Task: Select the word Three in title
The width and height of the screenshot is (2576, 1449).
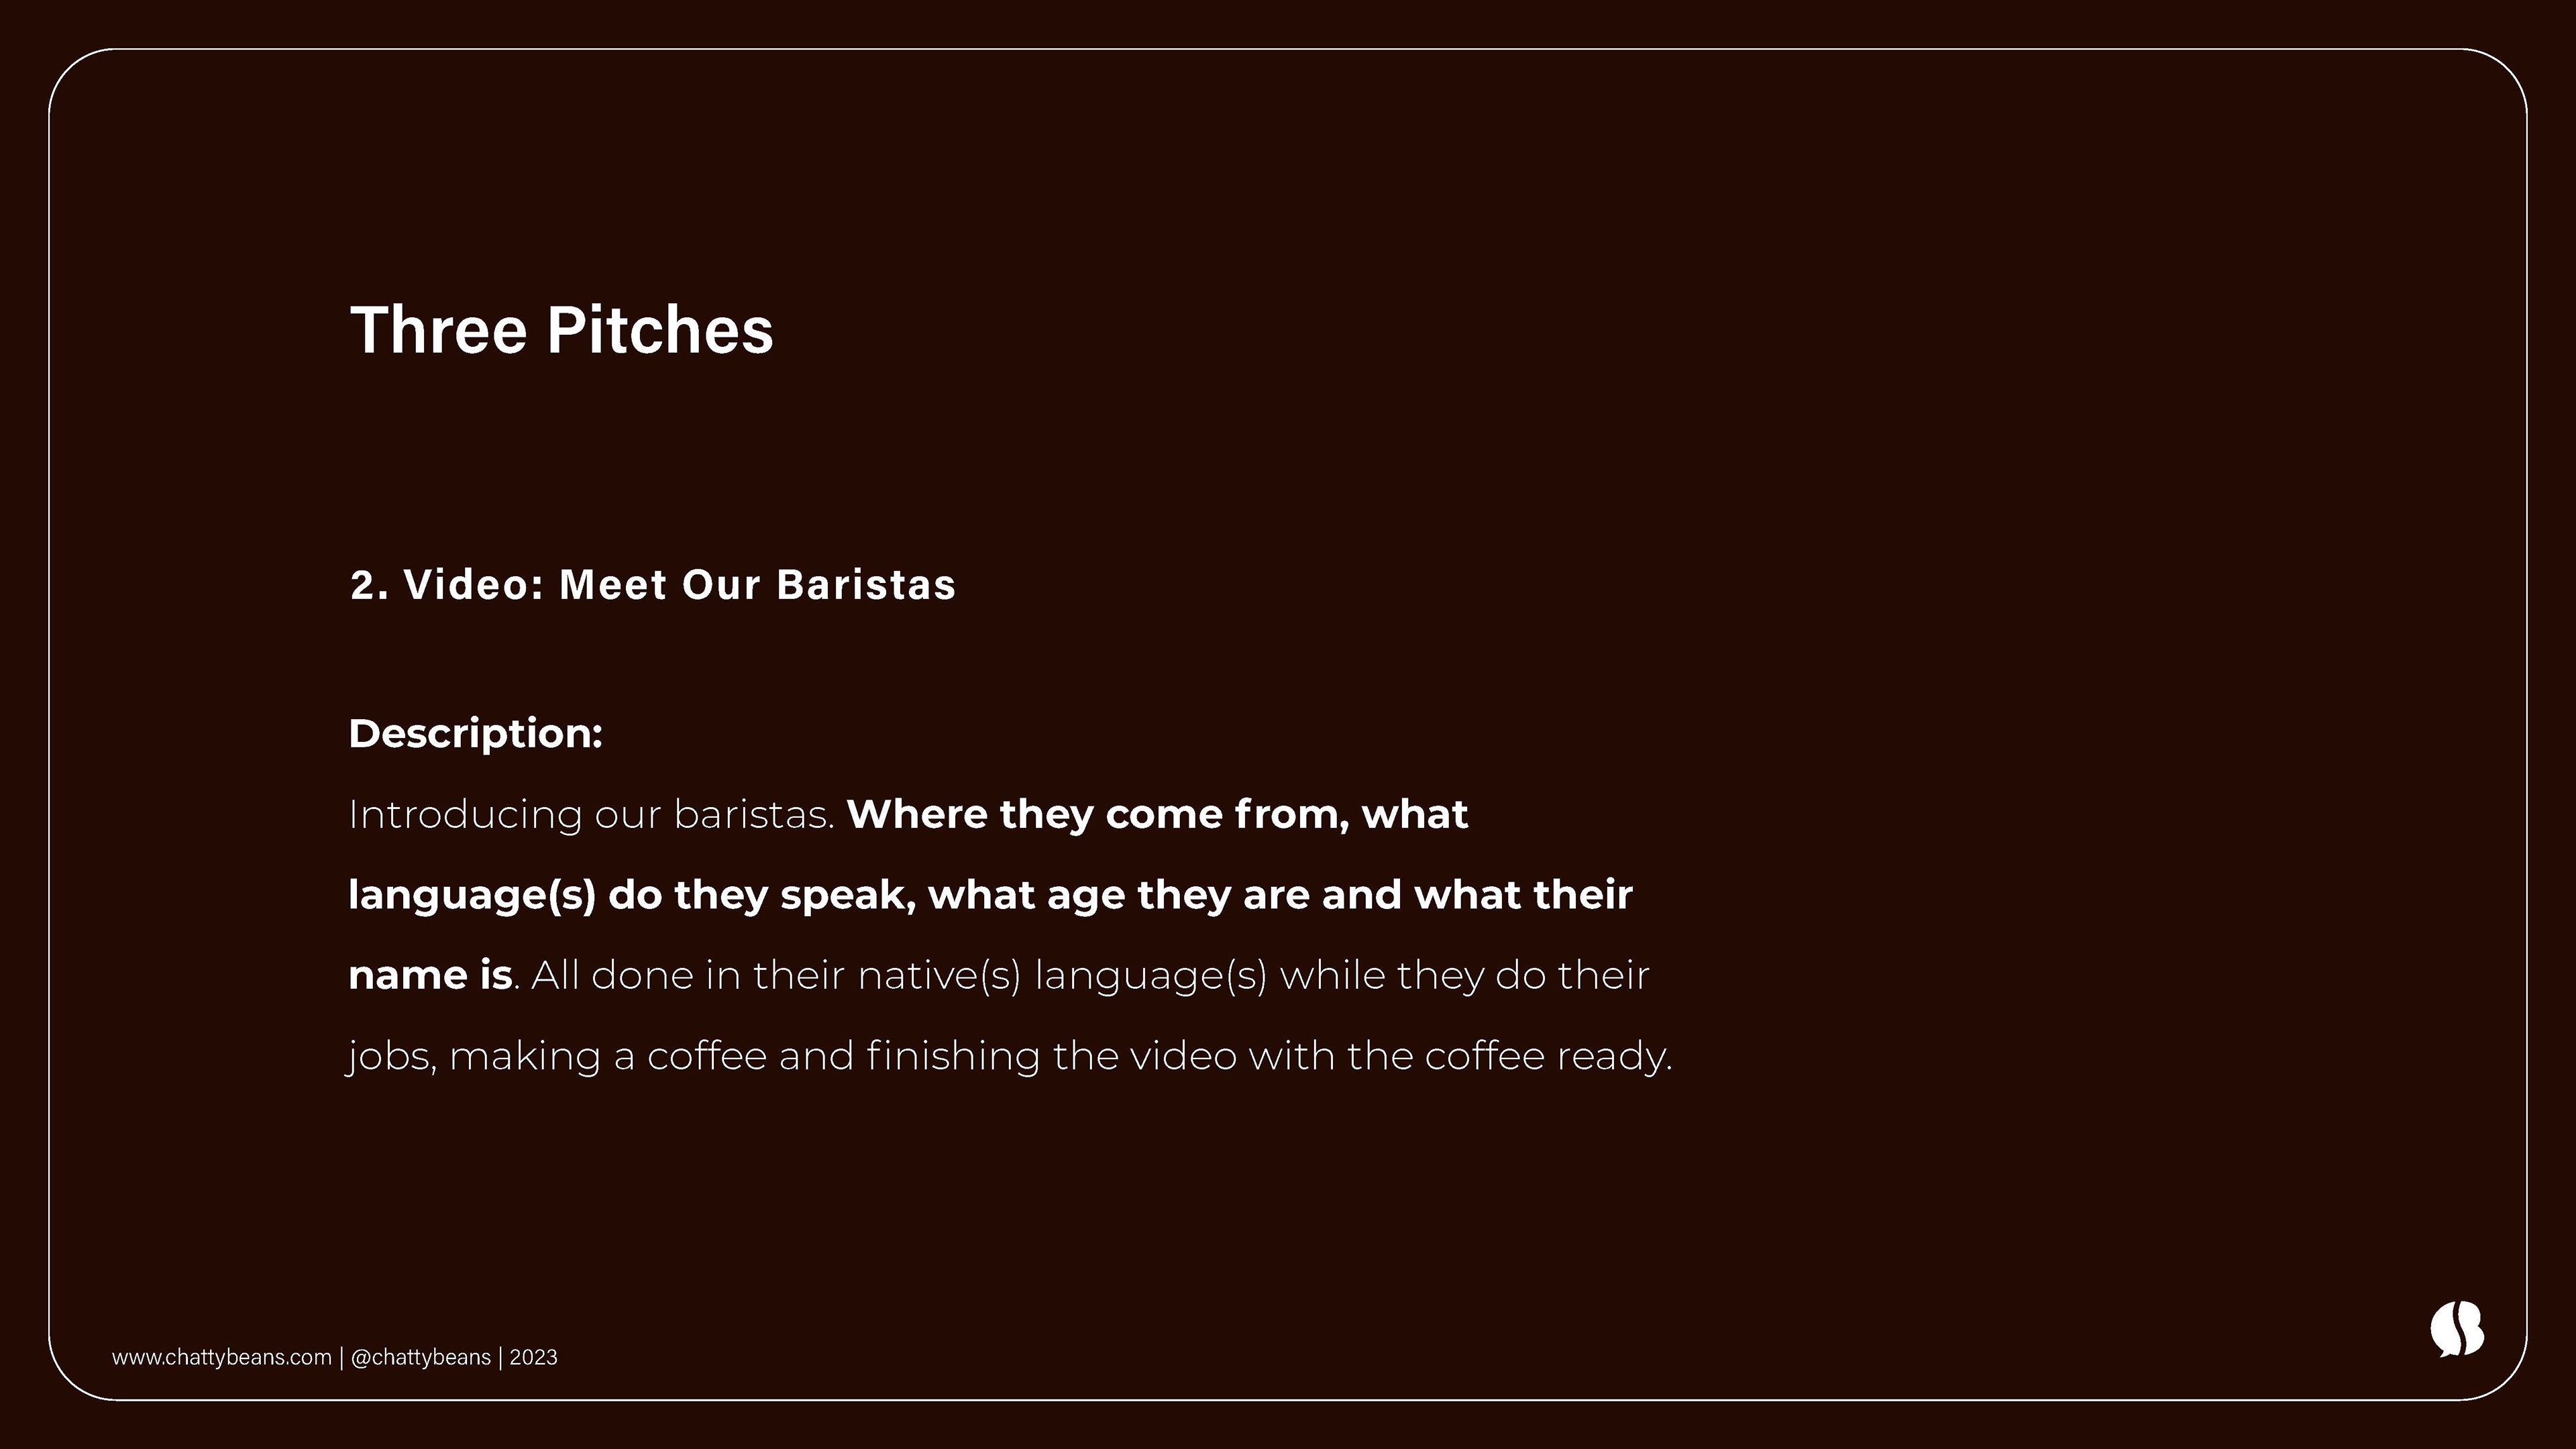Action: click(x=438, y=330)
